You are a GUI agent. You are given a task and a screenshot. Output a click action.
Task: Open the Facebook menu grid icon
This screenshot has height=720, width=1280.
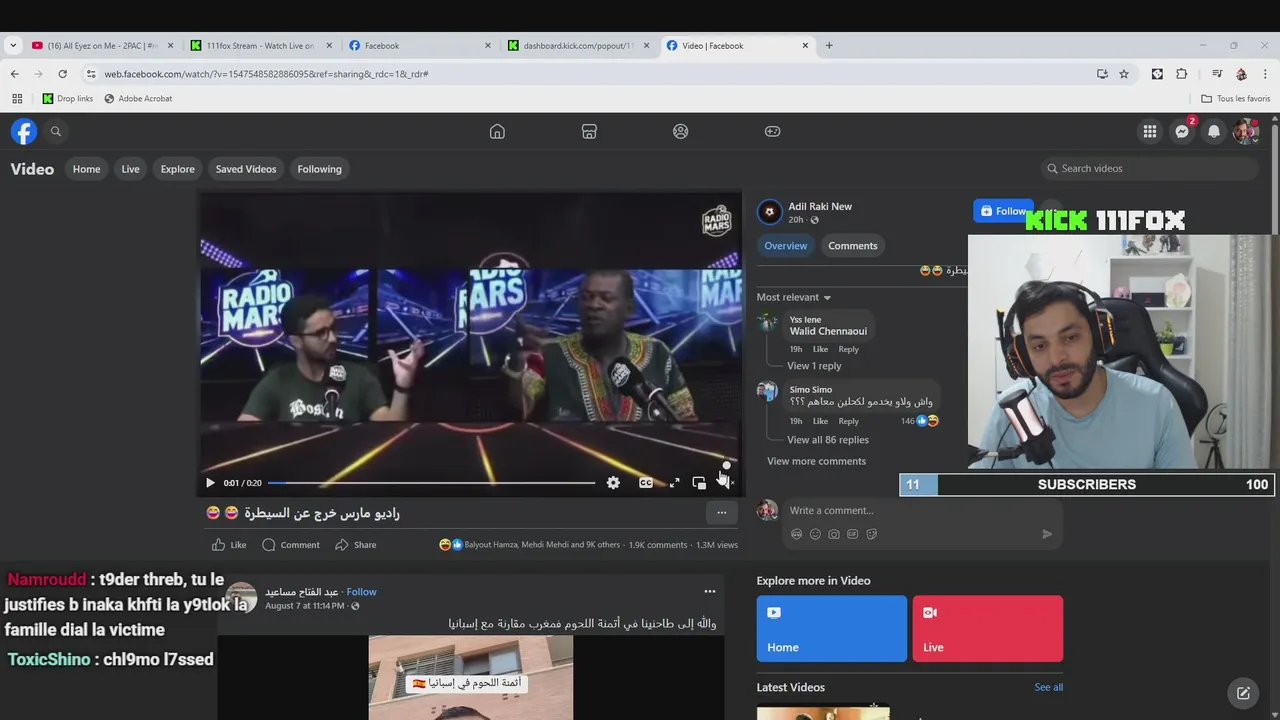(1150, 131)
